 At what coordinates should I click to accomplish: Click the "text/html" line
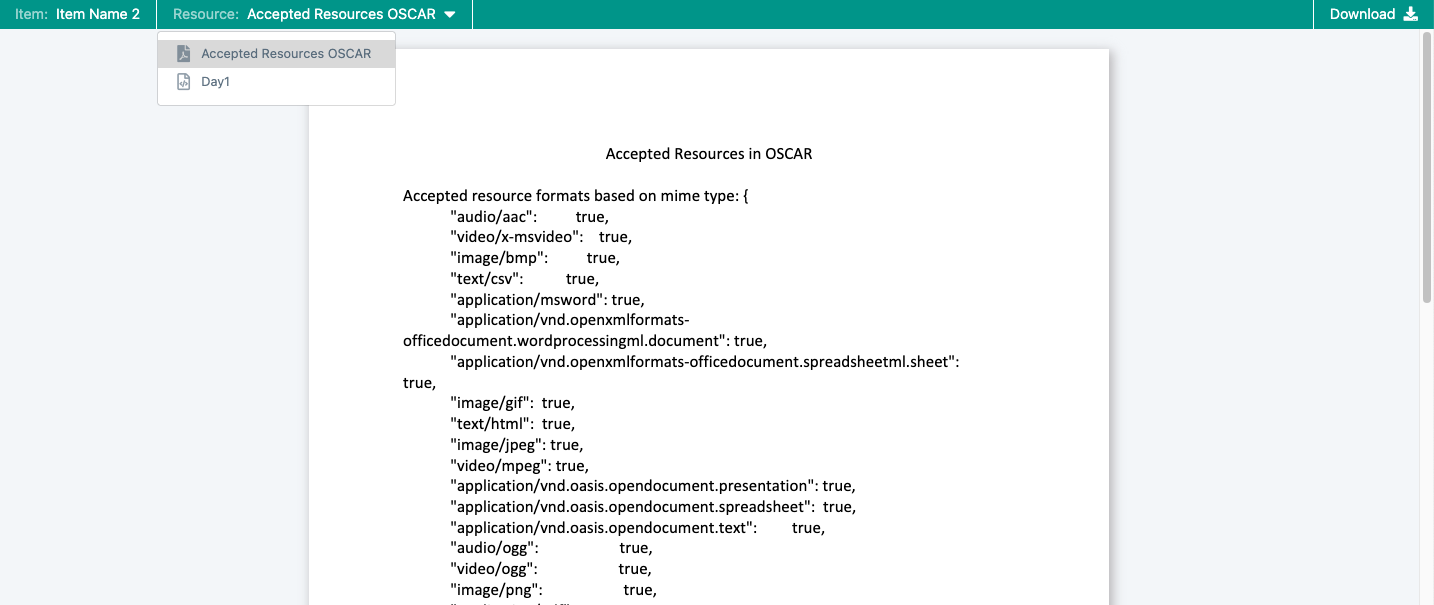(512, 424)
